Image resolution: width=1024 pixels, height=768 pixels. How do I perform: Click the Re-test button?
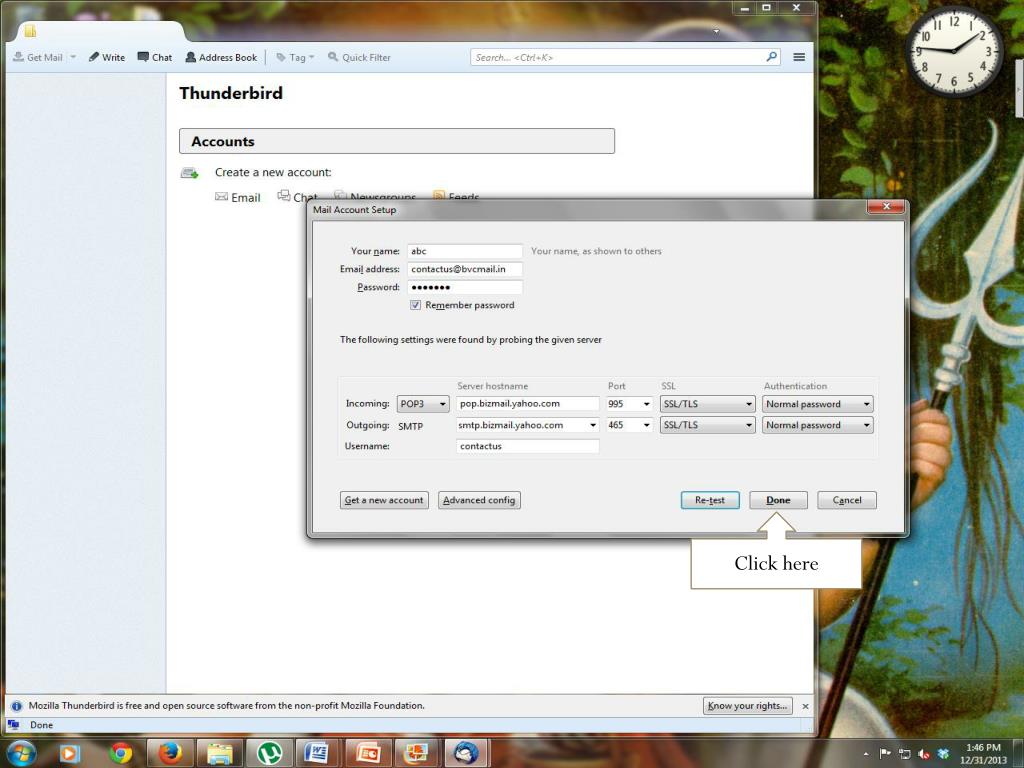(710, 500)
